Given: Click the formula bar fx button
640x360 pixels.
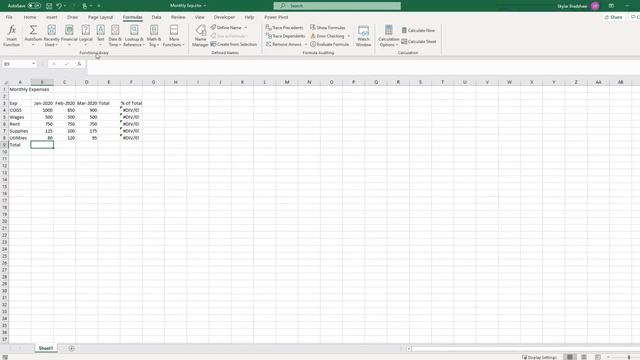Looking at the screenshot, I should (x=79, y=64).
